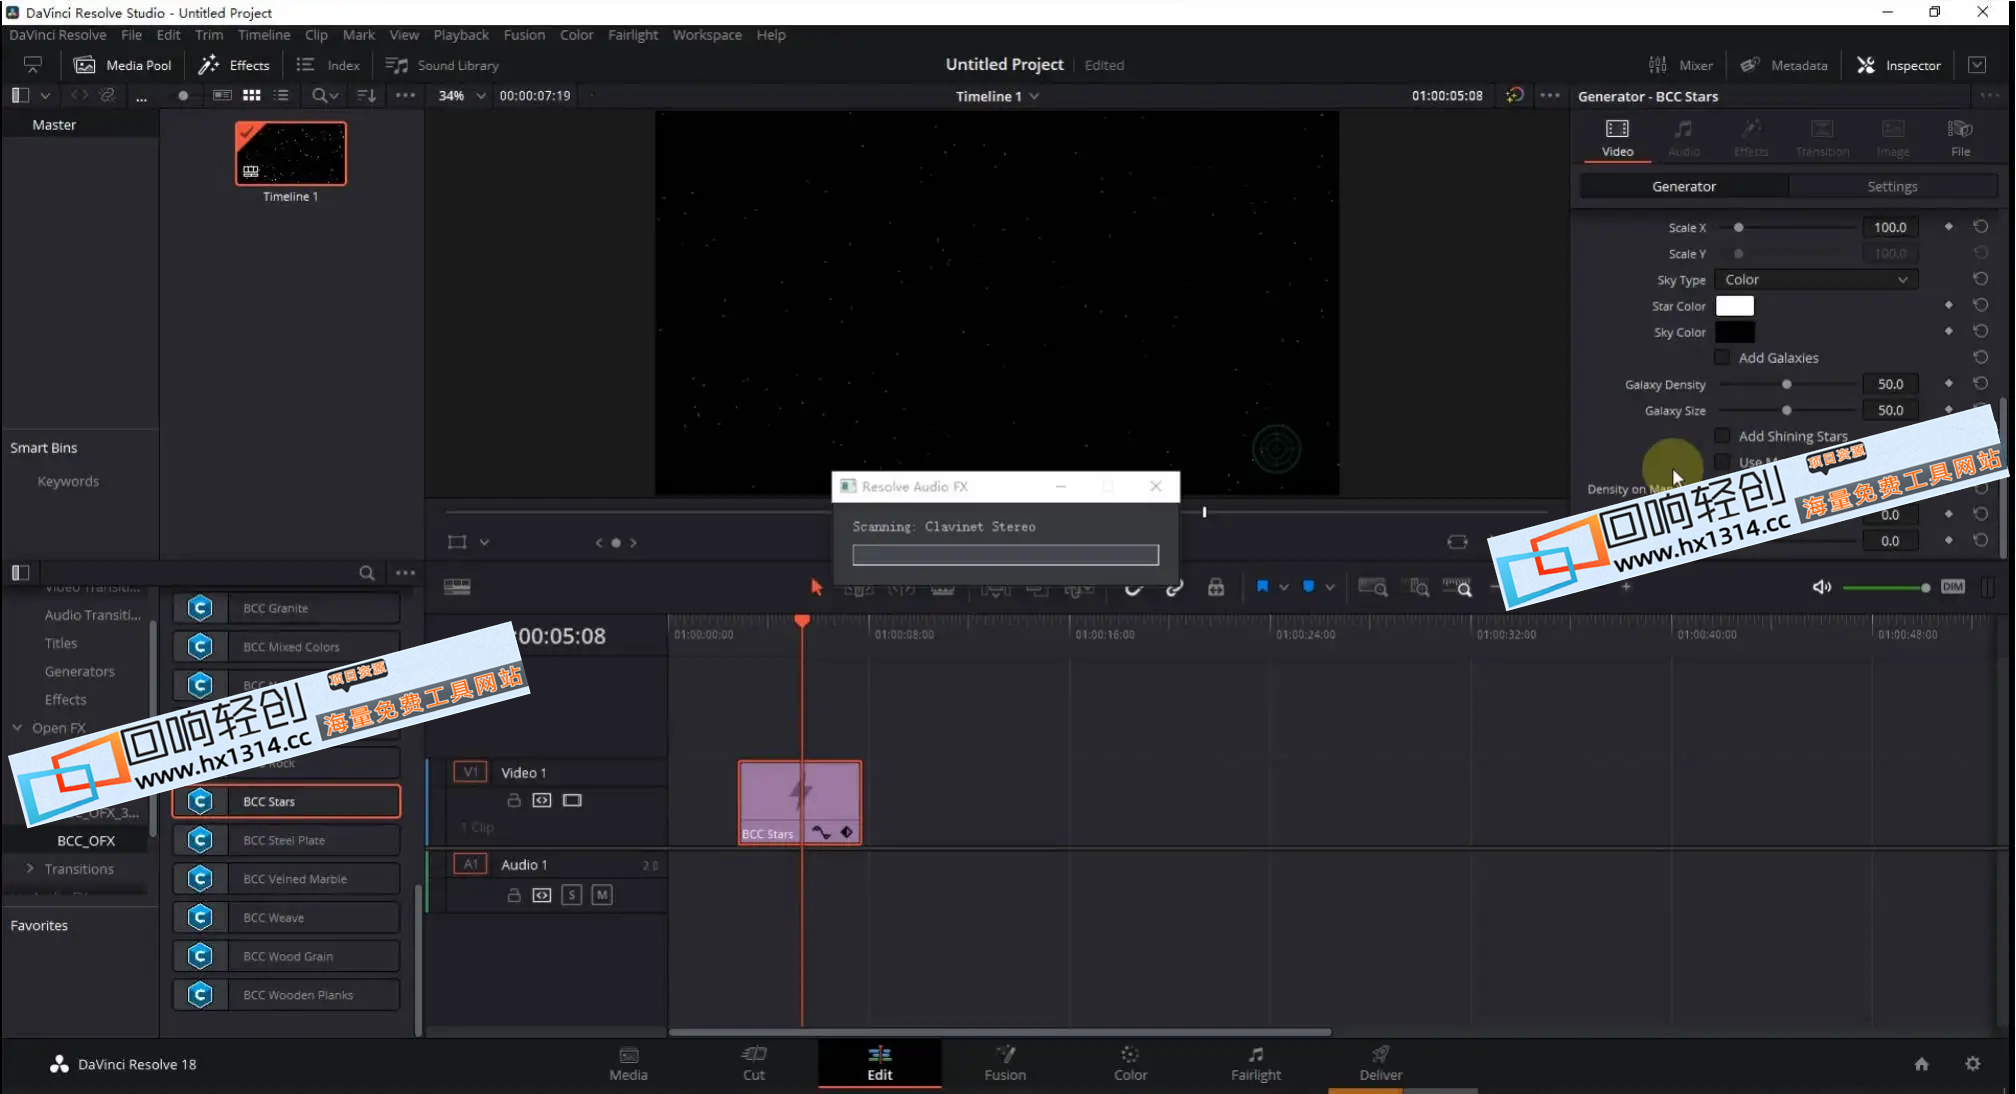Adjust the Galaxy Density slider
Screen dimensions: 2016x1094
tap(1787, 384)
